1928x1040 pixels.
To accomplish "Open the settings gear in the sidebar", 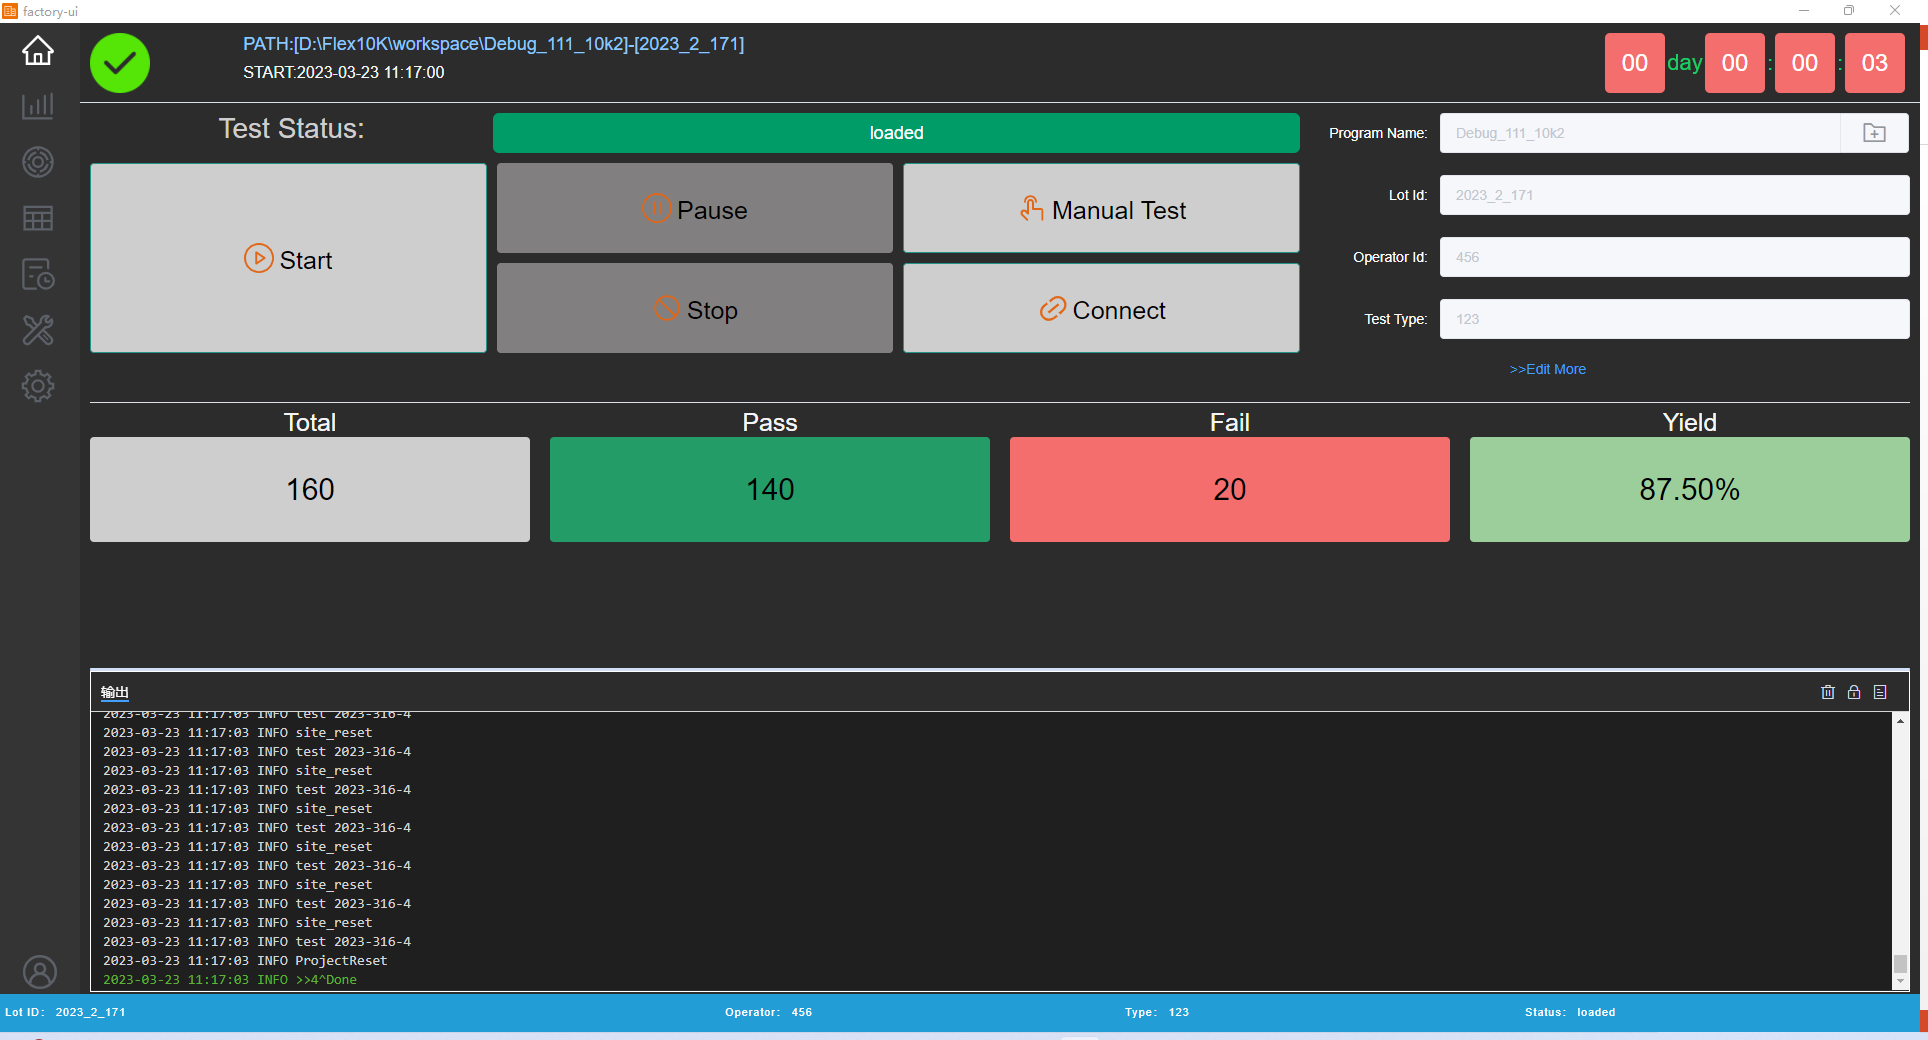I will 38,386.
